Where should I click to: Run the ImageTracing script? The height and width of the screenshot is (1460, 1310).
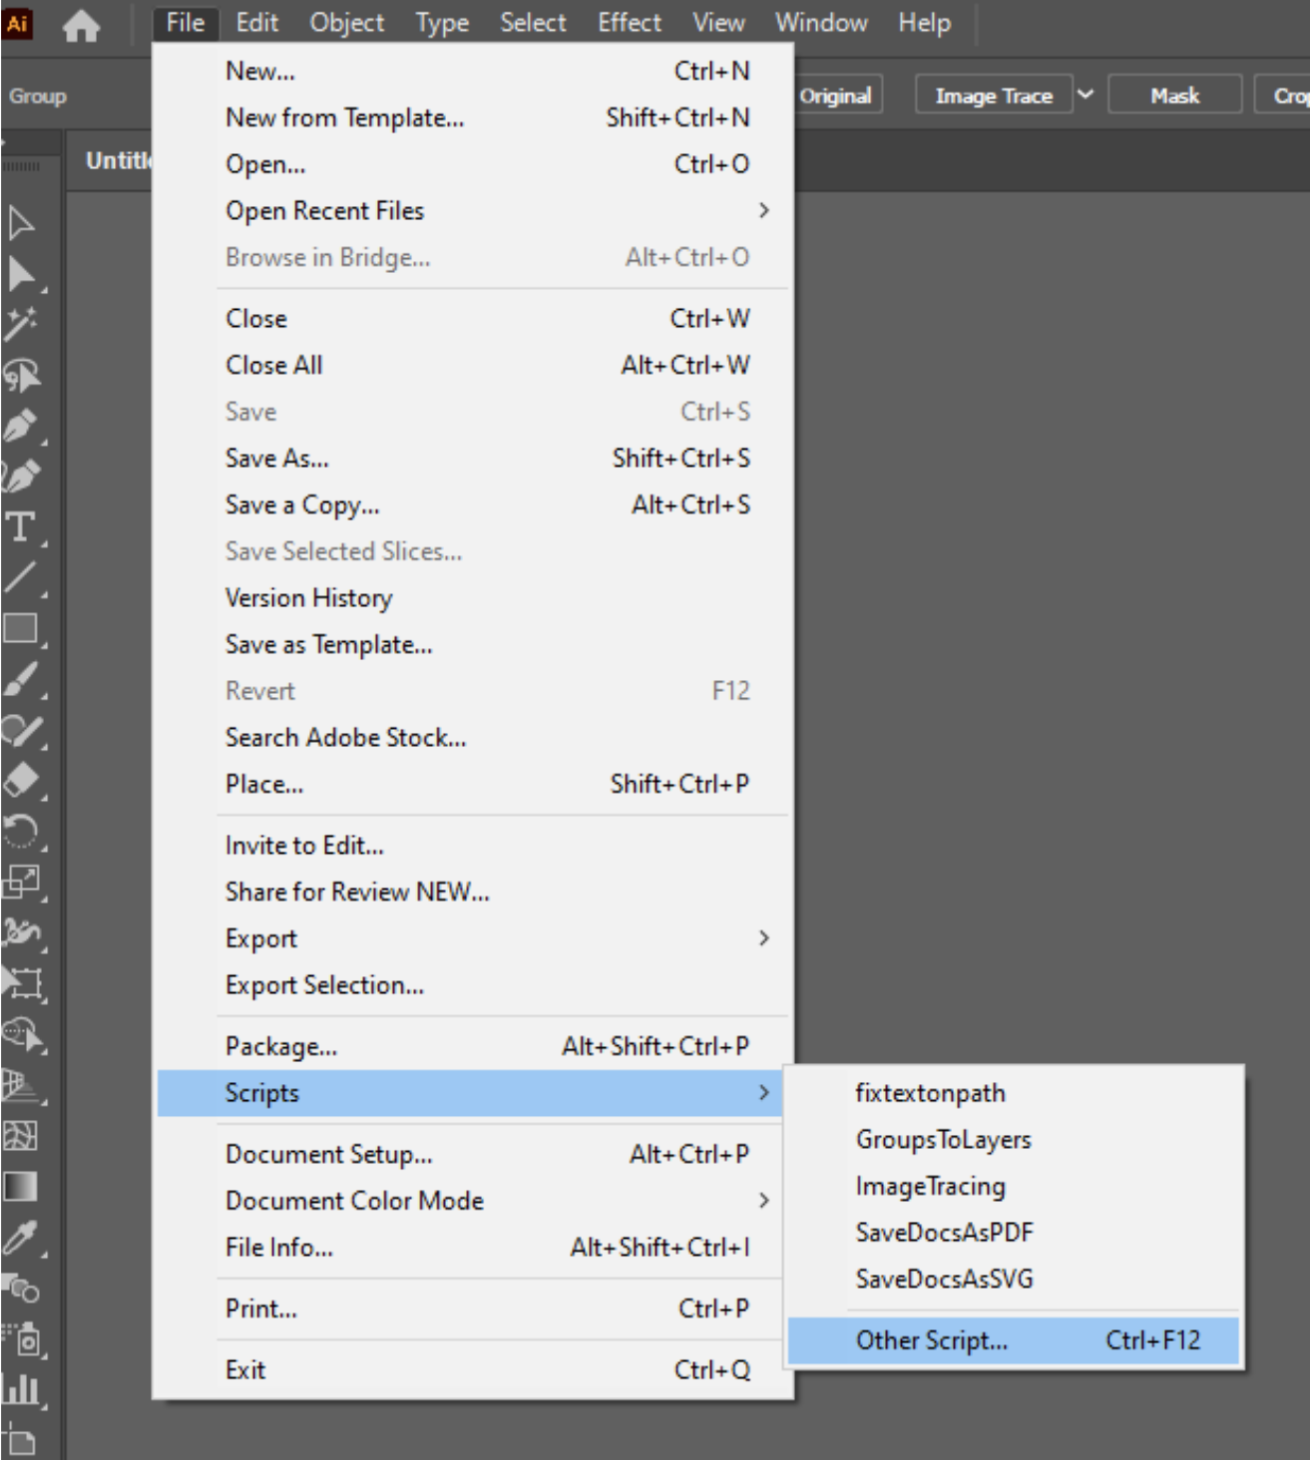click(x=1014, y=1186)
